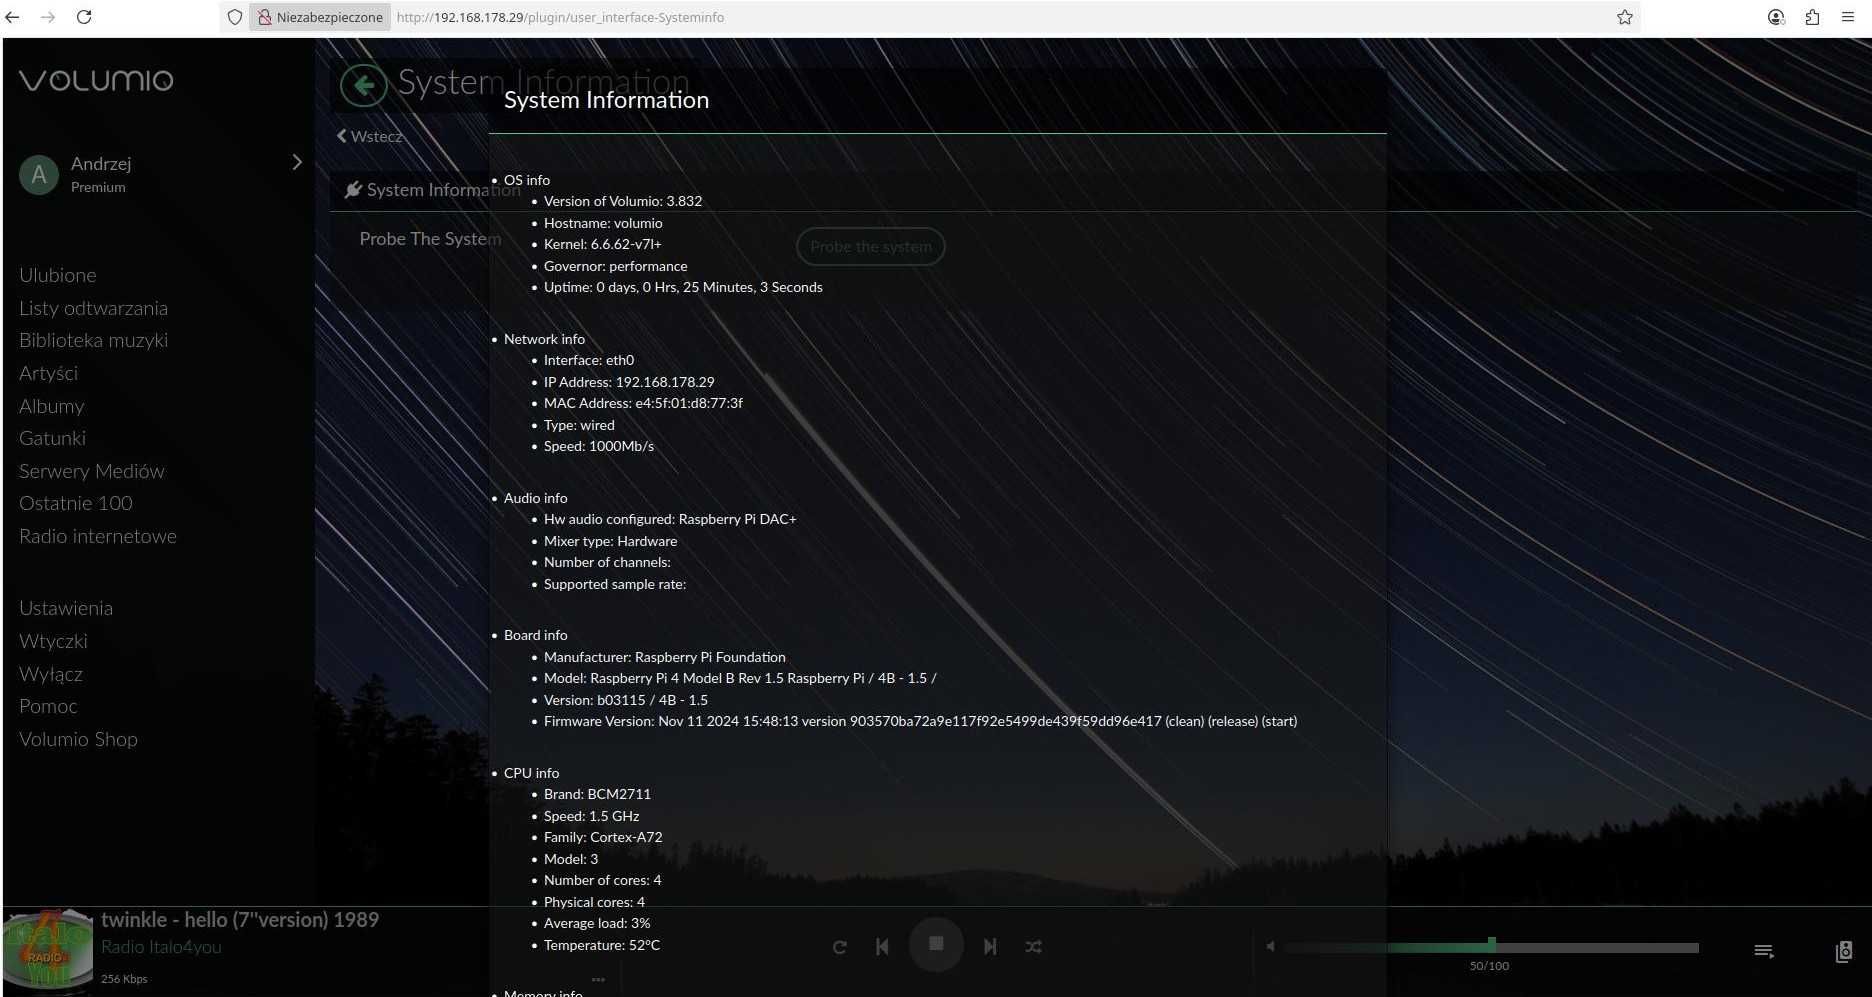Click the Uptime line
Screen dimensions: 1872x997
pyautogui.click(x=683, y=287)
